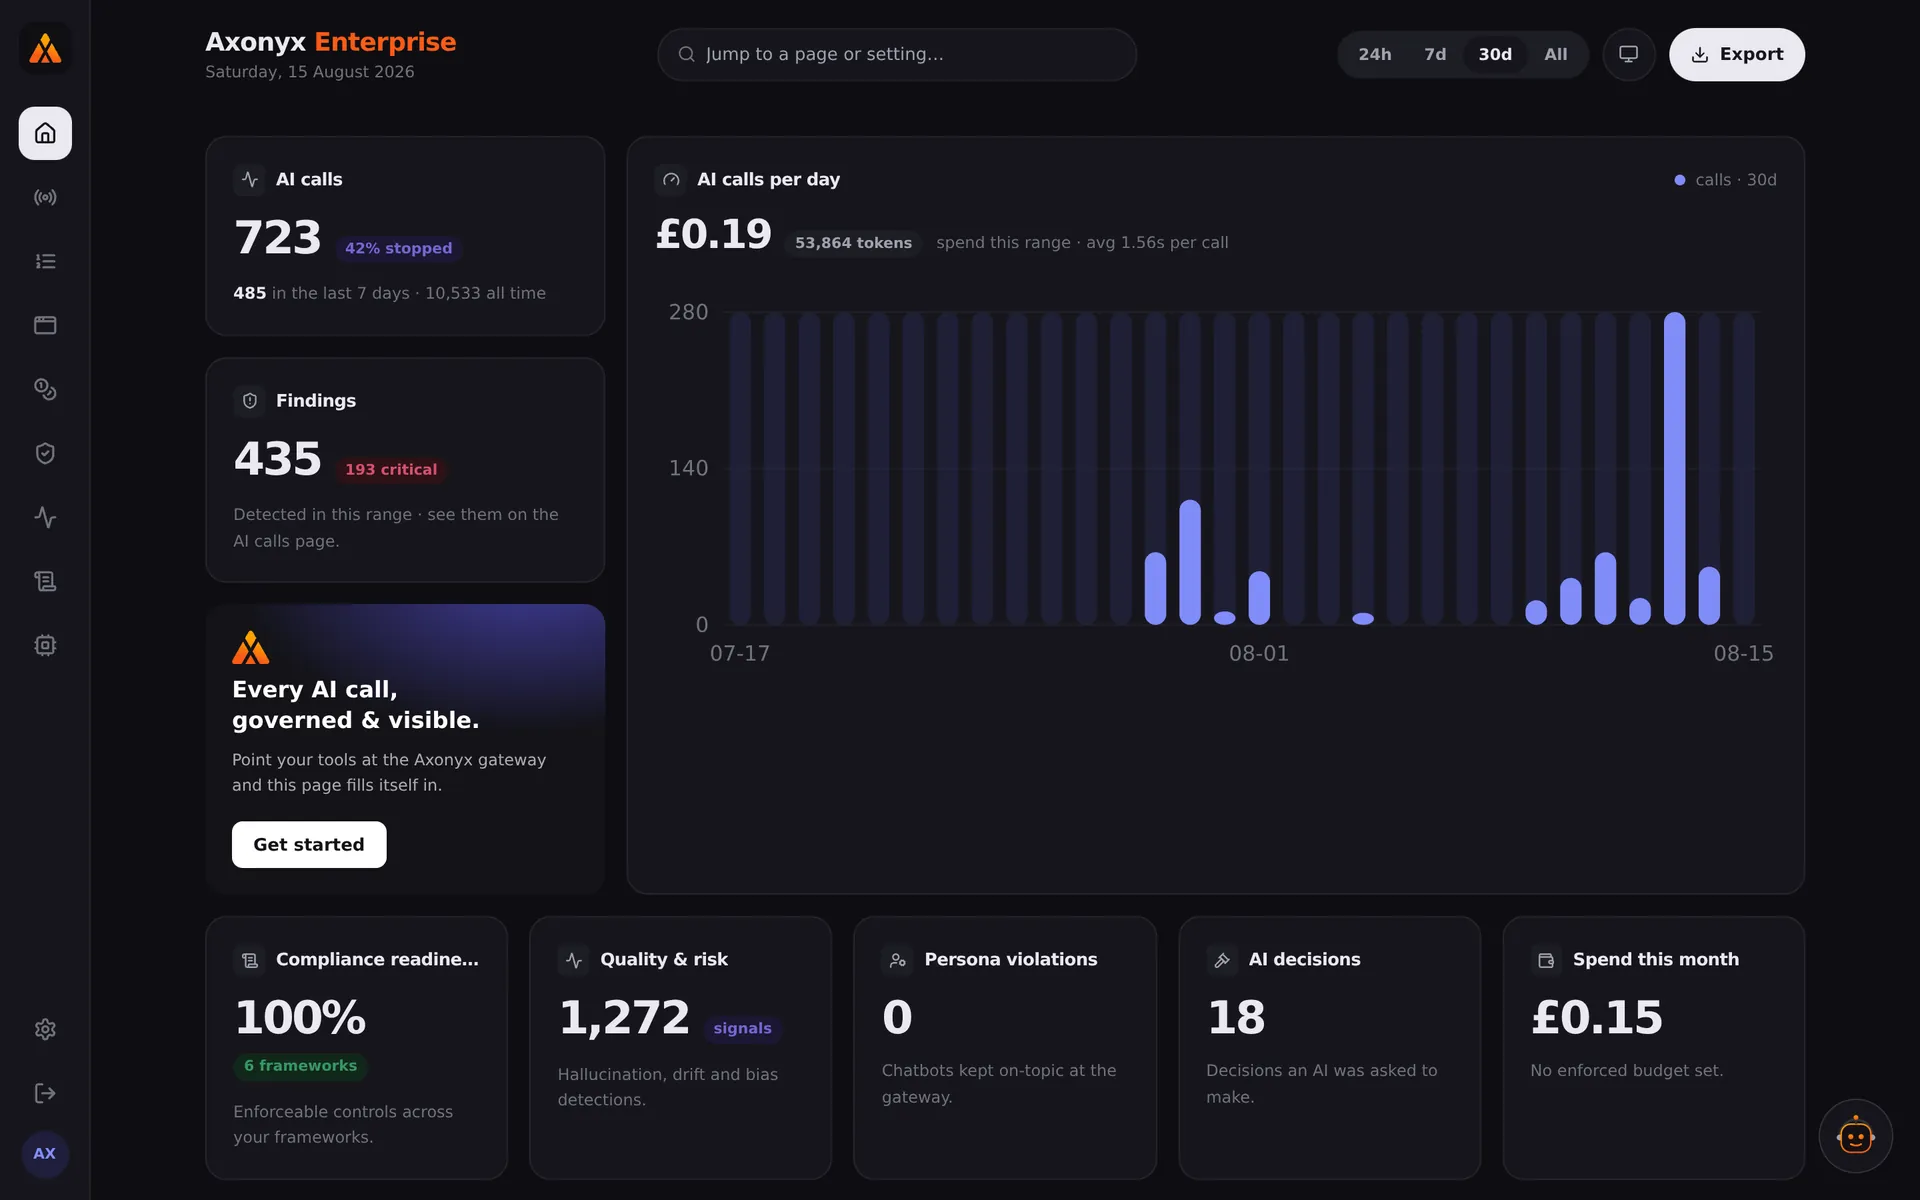Click the Spend this month wallet icon
Image resolution: width=1920 pixels, height=1200 pixels.
1546,959
